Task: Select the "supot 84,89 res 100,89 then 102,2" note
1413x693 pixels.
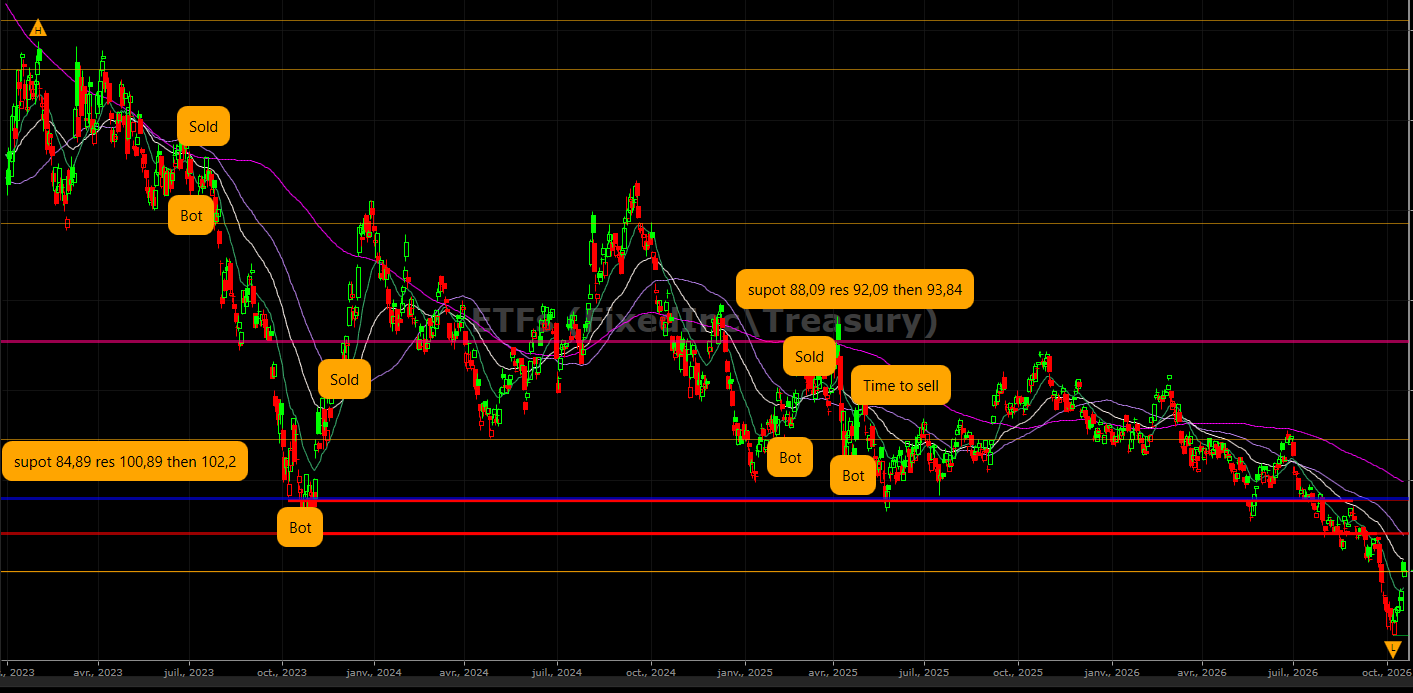Action: tap(124, 462)
